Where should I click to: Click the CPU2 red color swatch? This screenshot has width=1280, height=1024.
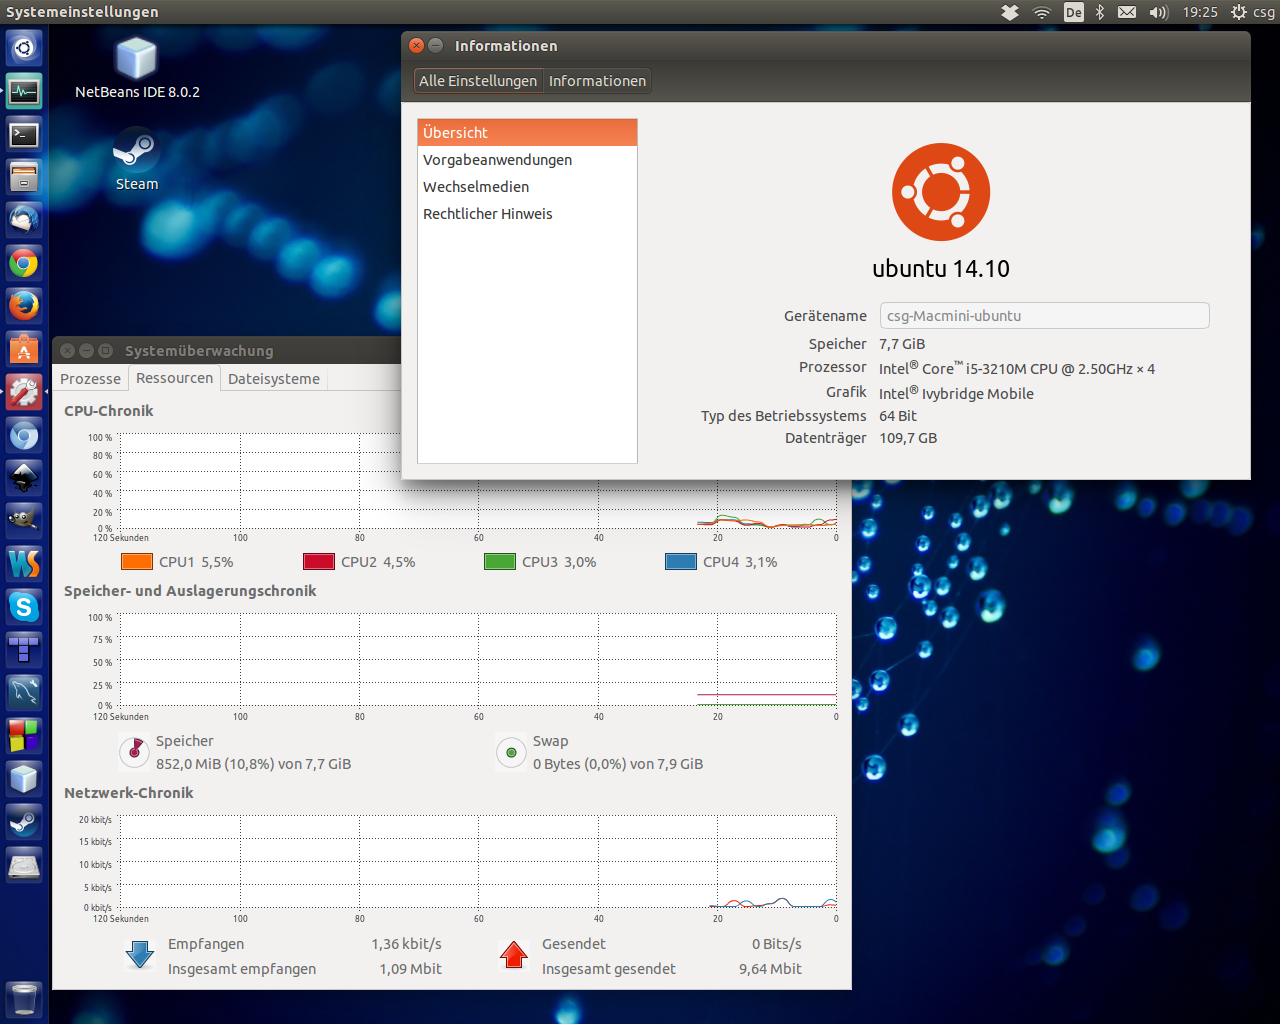[319, 562]
